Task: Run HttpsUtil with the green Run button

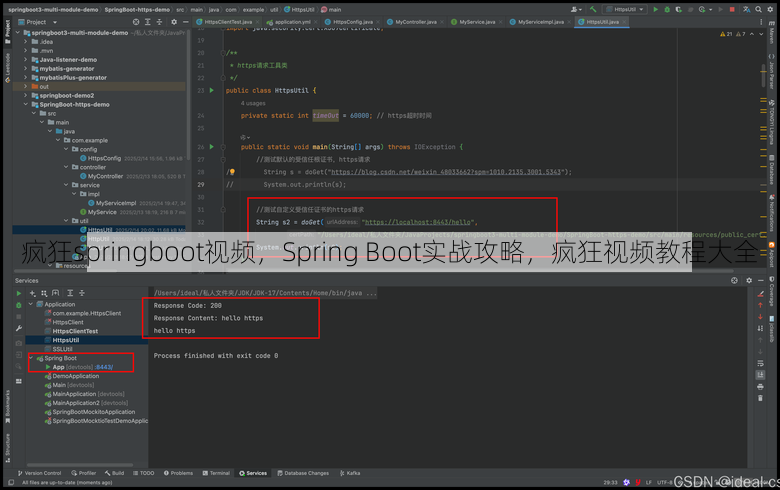Action: tap(655, 9)
